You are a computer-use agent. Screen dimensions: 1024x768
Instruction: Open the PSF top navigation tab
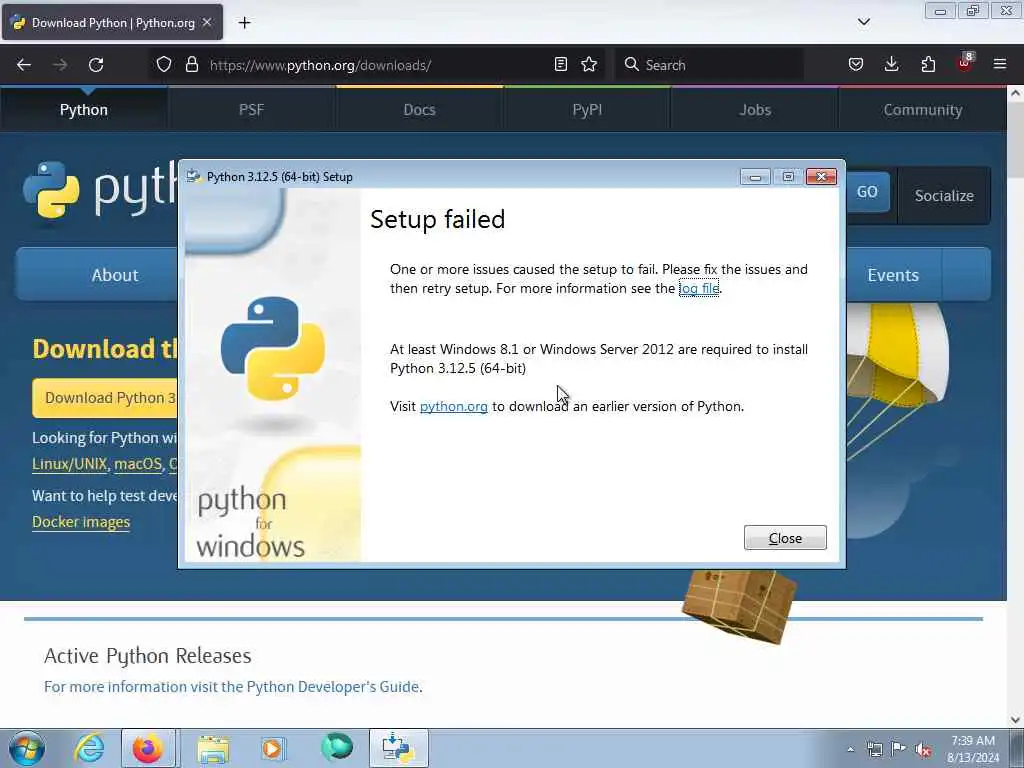pos(251,110)
